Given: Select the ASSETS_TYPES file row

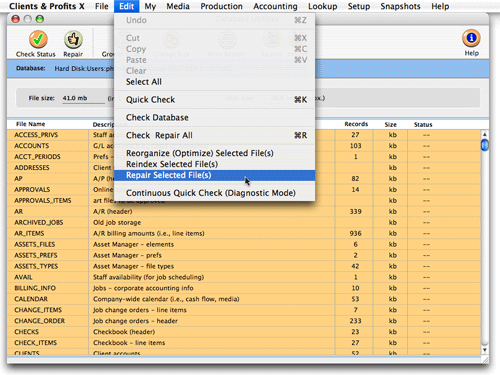Looking at the screenshot, I should click(244, 266).
